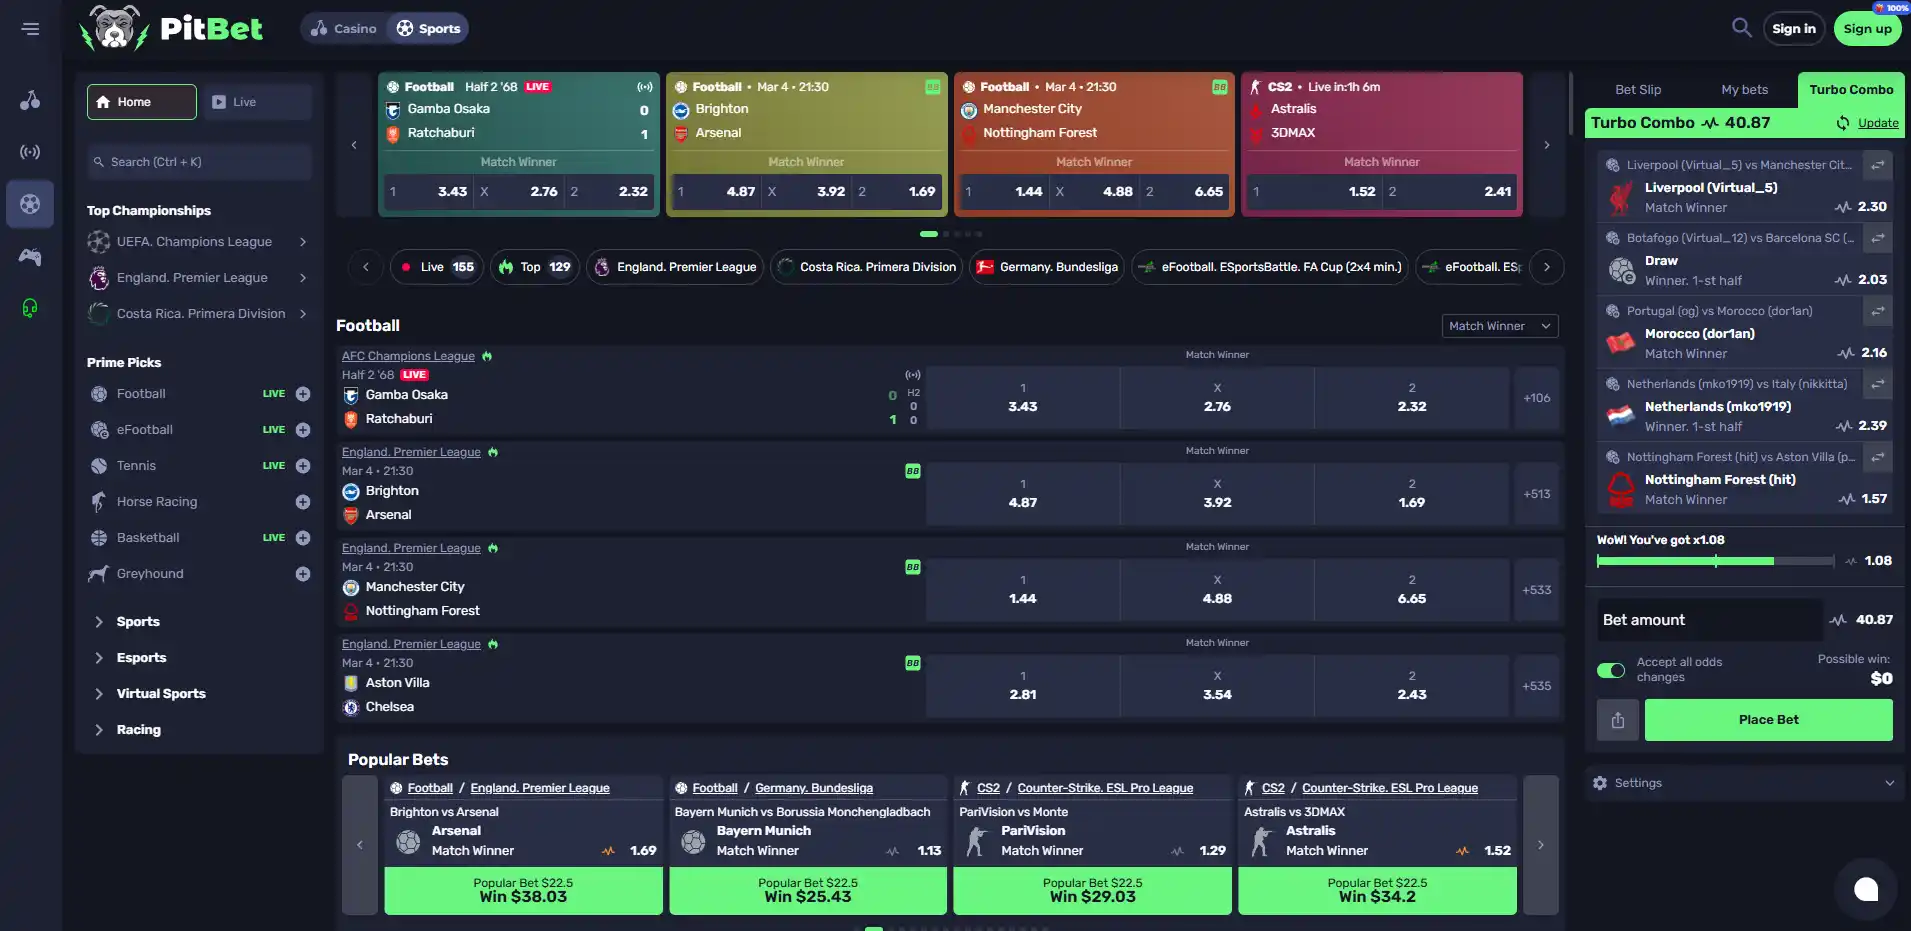Open the Match Winner dropdown

click(x=1500, y=326)
